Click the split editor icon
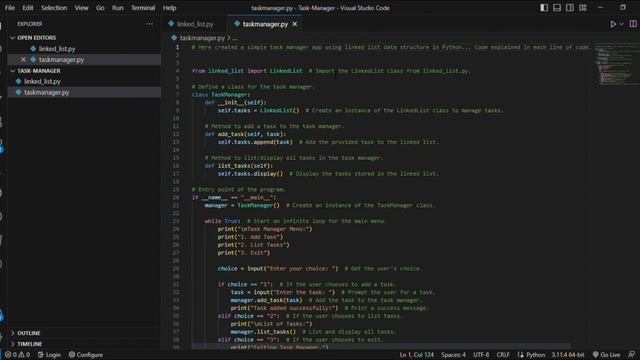The width and height of the screenshot is (640, 360). pos(633,24)
